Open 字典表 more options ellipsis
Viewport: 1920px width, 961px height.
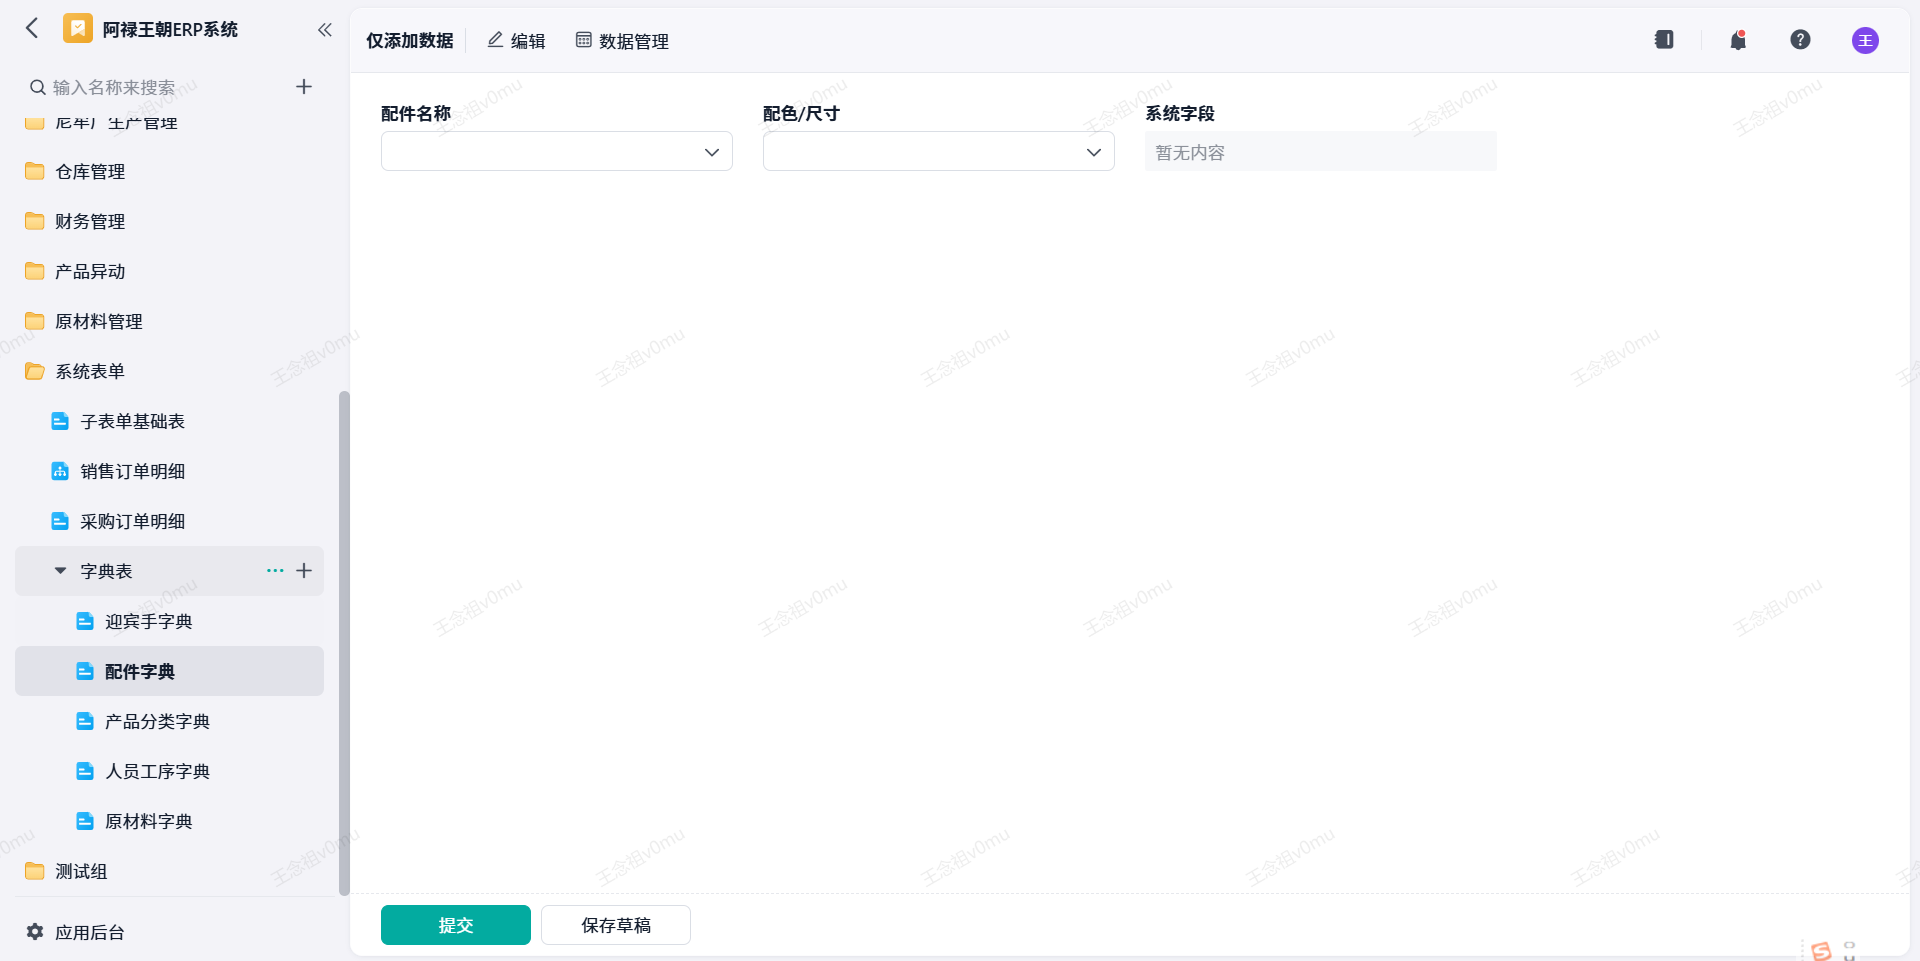coord(275,571)
